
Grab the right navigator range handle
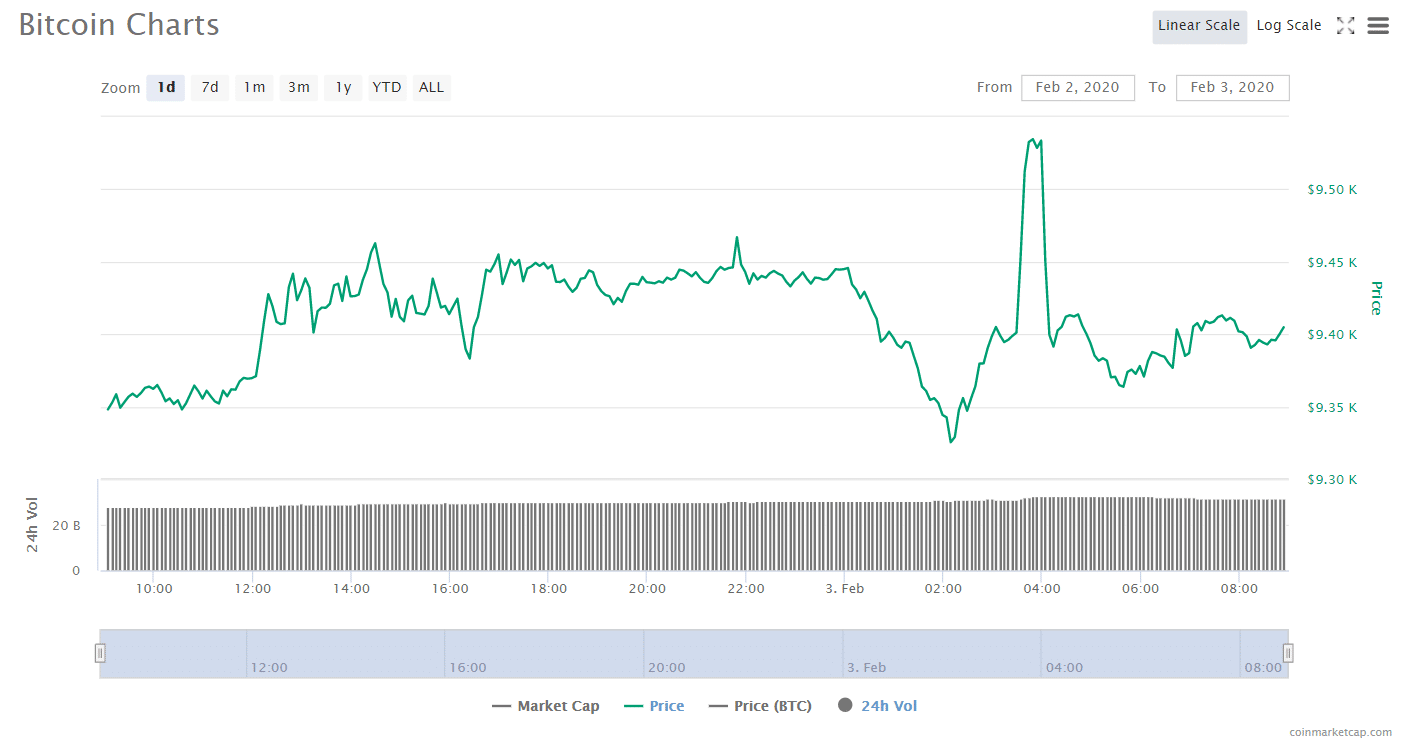[1288, 653]
